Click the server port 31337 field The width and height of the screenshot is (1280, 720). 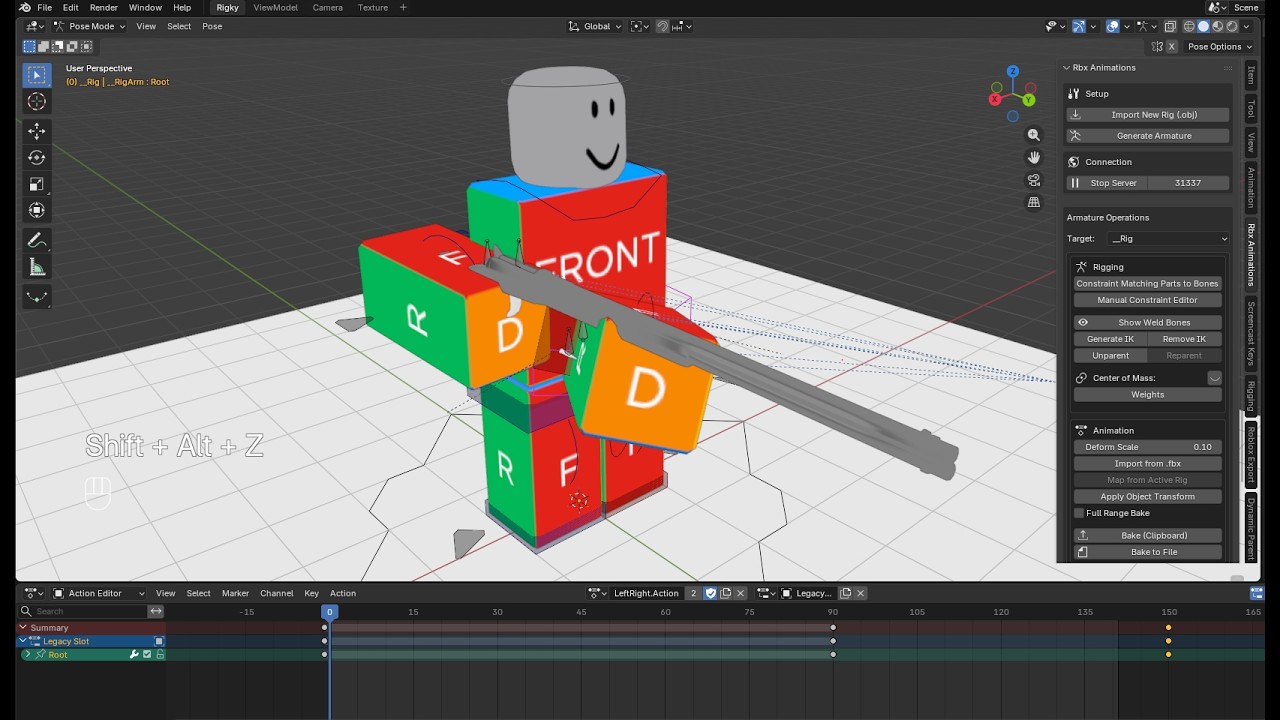(1188, 183)
